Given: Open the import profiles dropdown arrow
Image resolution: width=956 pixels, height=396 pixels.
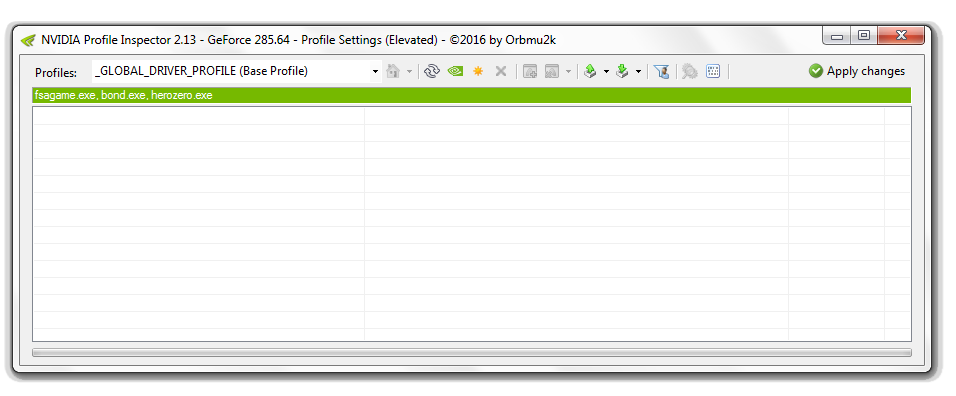Looking at the screenshot, I should coord(638,72).
